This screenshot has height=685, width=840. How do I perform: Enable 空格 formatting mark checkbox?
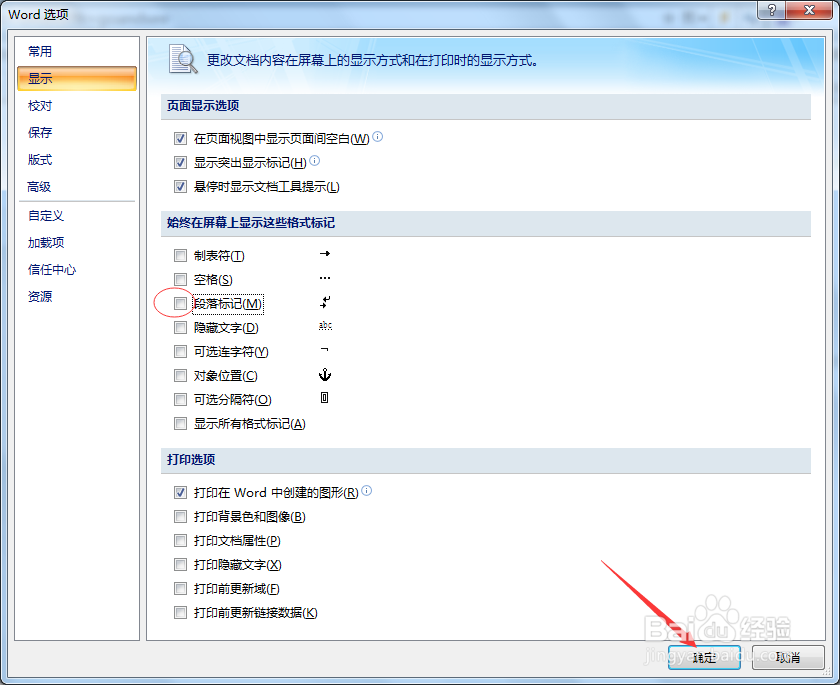point(181,280)
